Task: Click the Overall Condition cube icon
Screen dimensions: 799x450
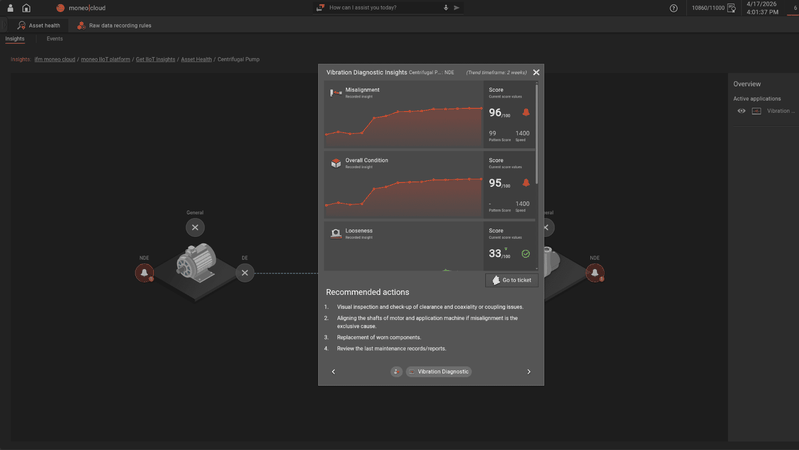Action: 336,163
